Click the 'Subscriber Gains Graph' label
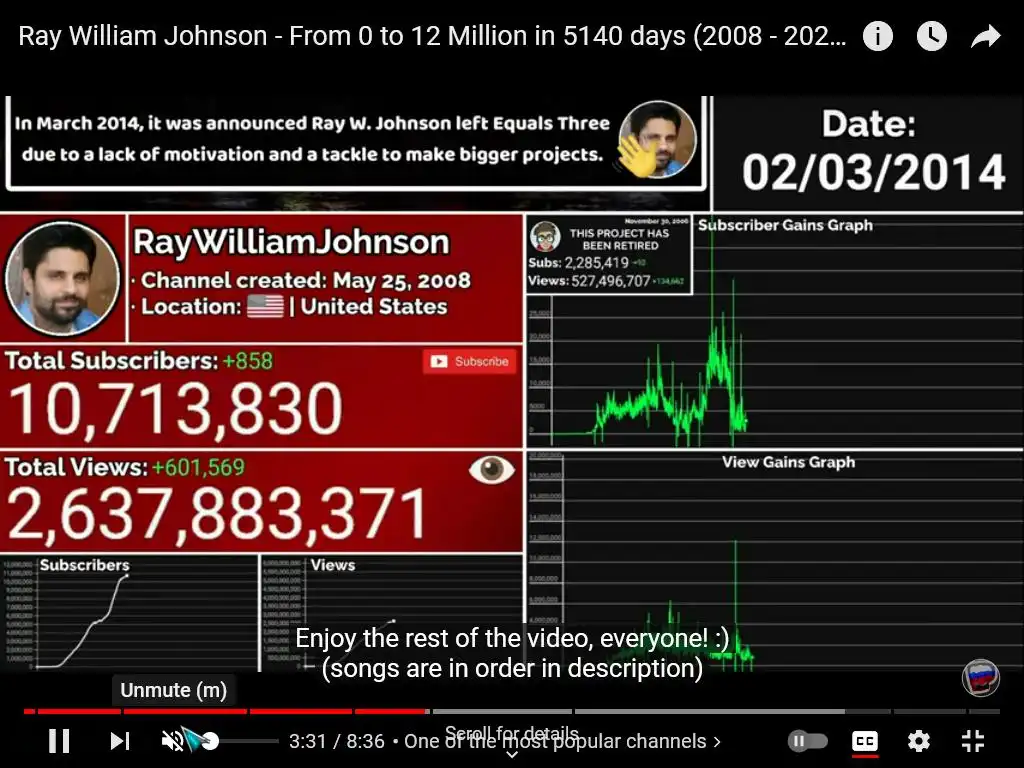This screenshot has height=768, width=1024. pos(785,225)
